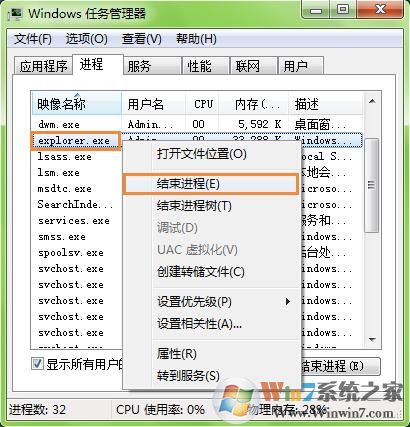Sort by the 映像名称 column header

coord(77,104)
